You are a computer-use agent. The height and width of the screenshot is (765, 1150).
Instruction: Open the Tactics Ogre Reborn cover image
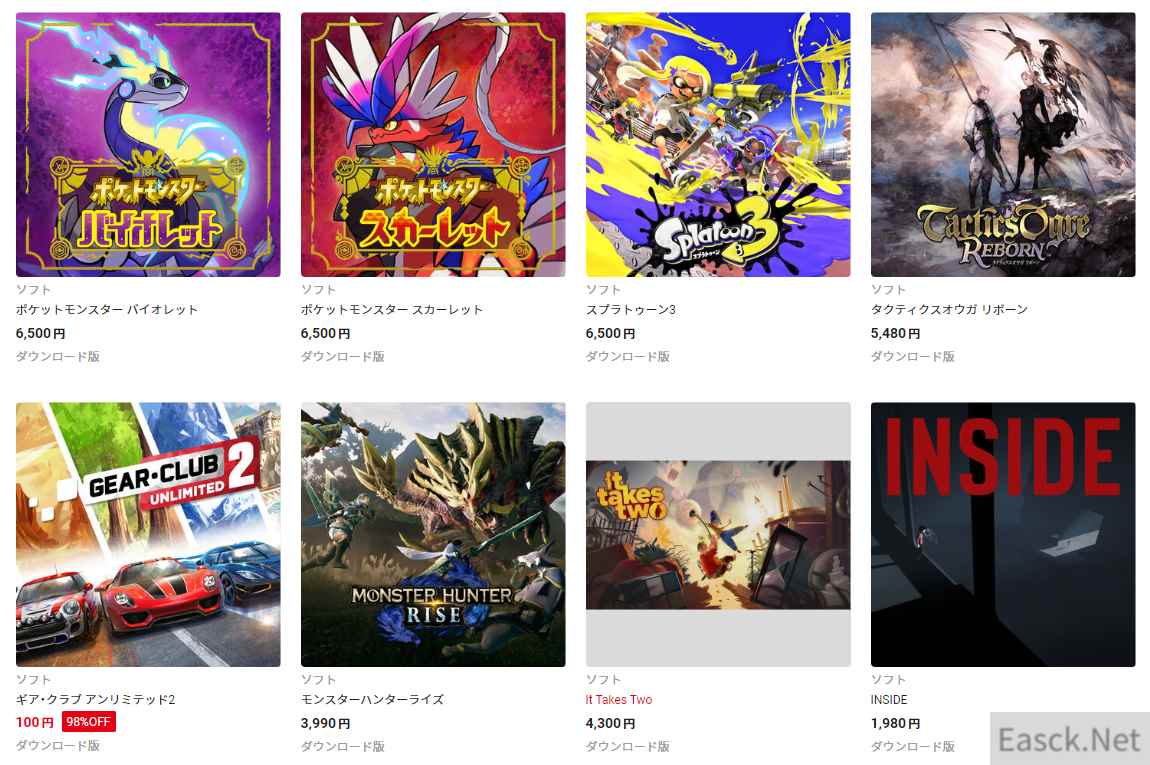click(1003, 144)
